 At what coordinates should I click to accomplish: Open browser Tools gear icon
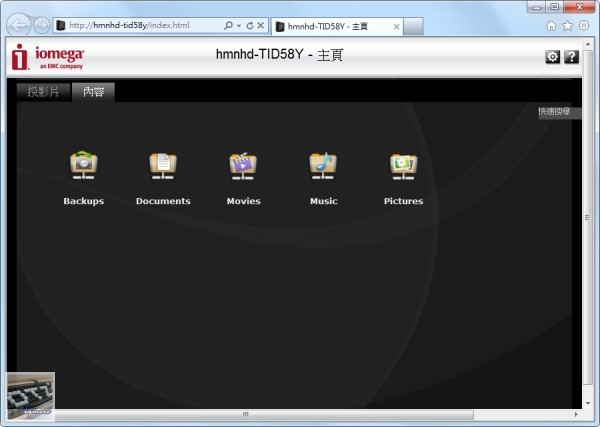pyautogui.click(x=584, y=26)
